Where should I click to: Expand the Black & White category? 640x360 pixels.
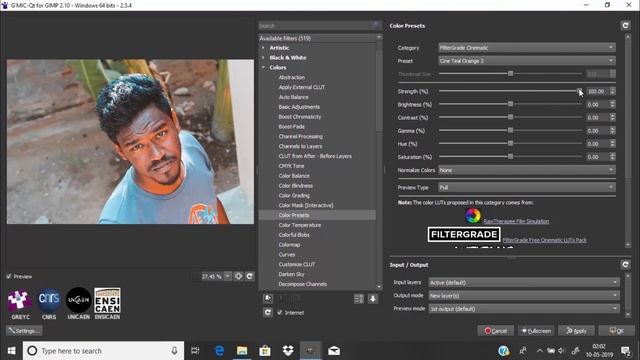(x=263, y=58)
